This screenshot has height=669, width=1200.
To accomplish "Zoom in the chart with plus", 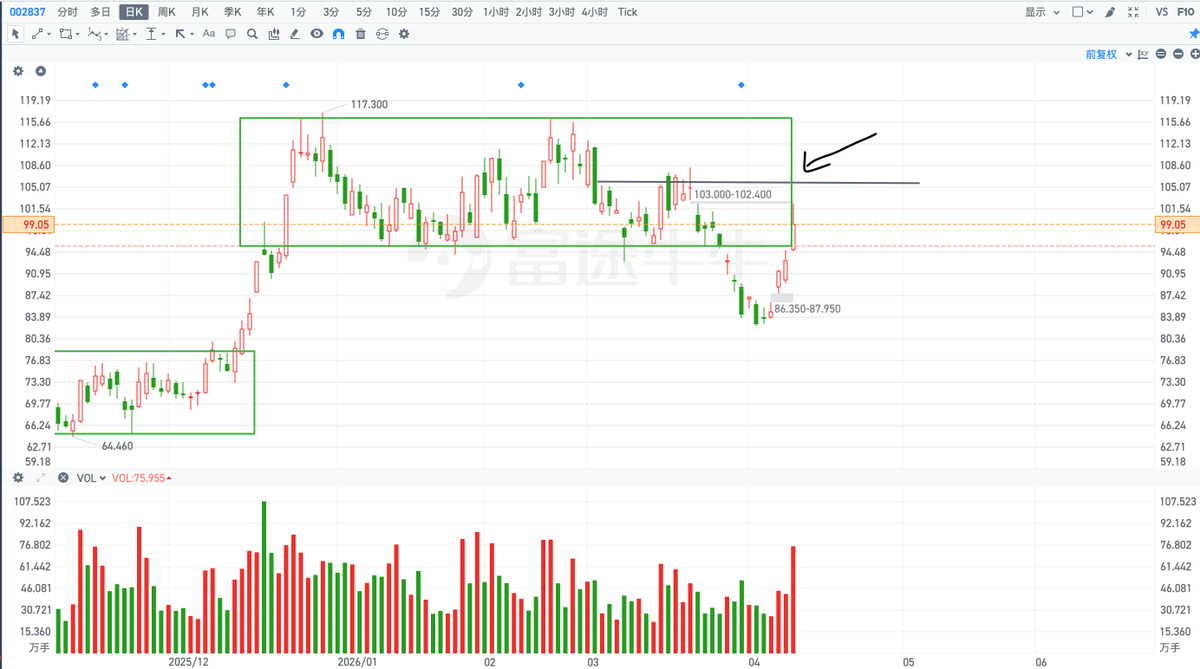I will (1195, 54).
